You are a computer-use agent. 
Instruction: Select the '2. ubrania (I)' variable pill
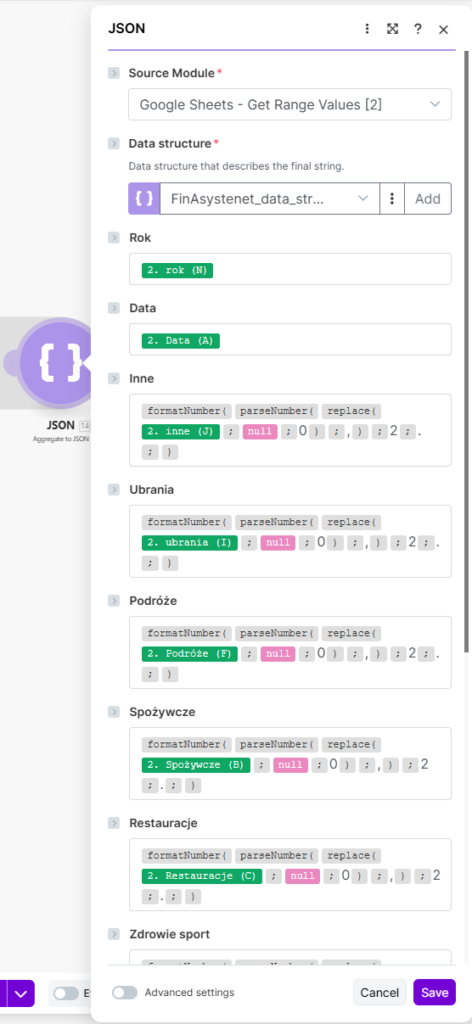point(189,542)
